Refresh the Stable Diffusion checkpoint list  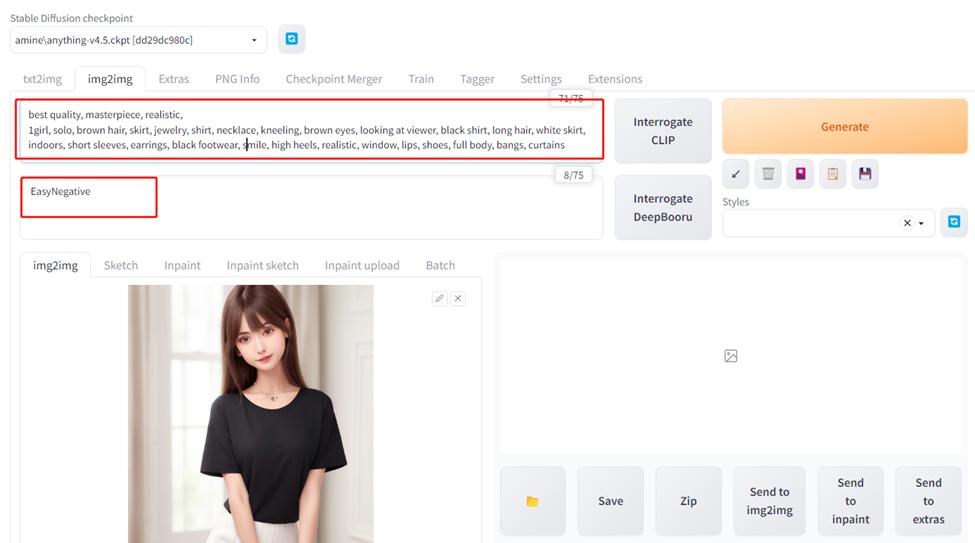[x=291, y=39]
